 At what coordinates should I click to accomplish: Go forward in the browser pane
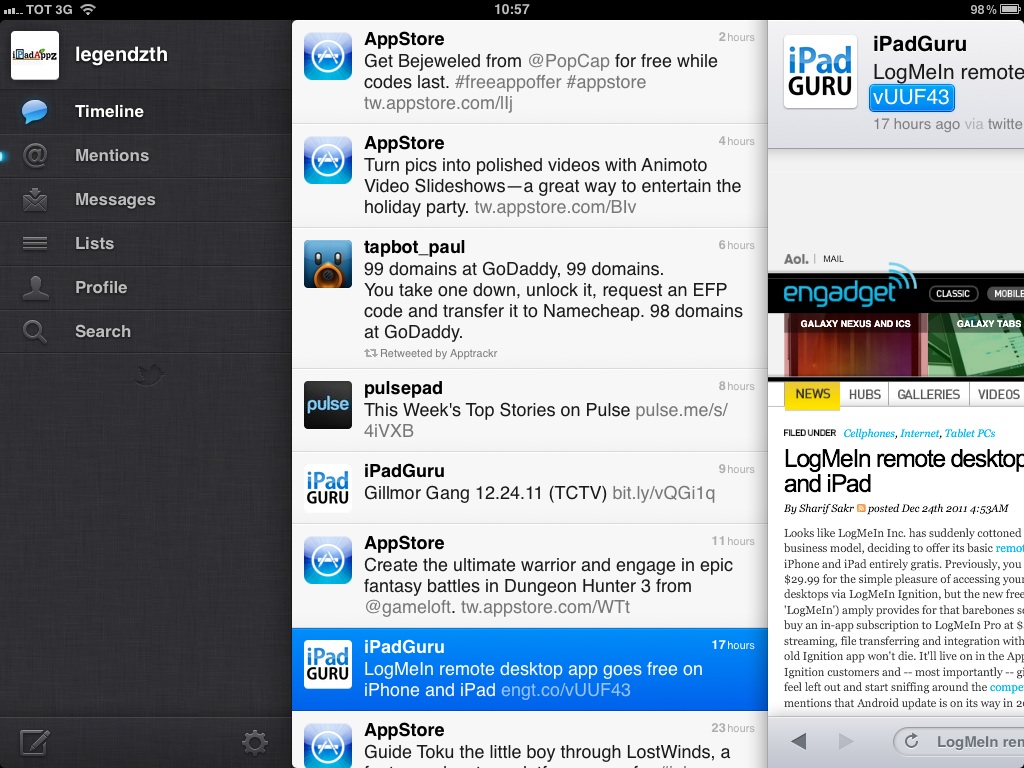tap(846, 741)
